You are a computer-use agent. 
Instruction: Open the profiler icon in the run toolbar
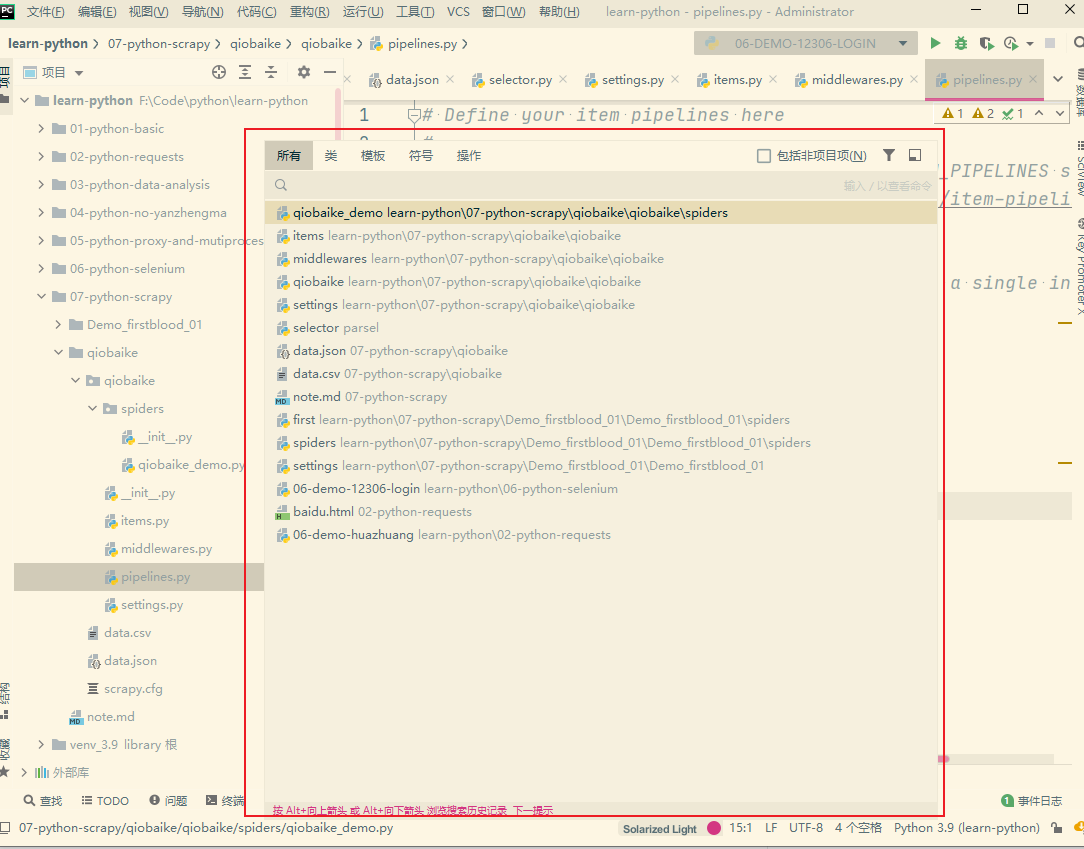point(1011,43)
